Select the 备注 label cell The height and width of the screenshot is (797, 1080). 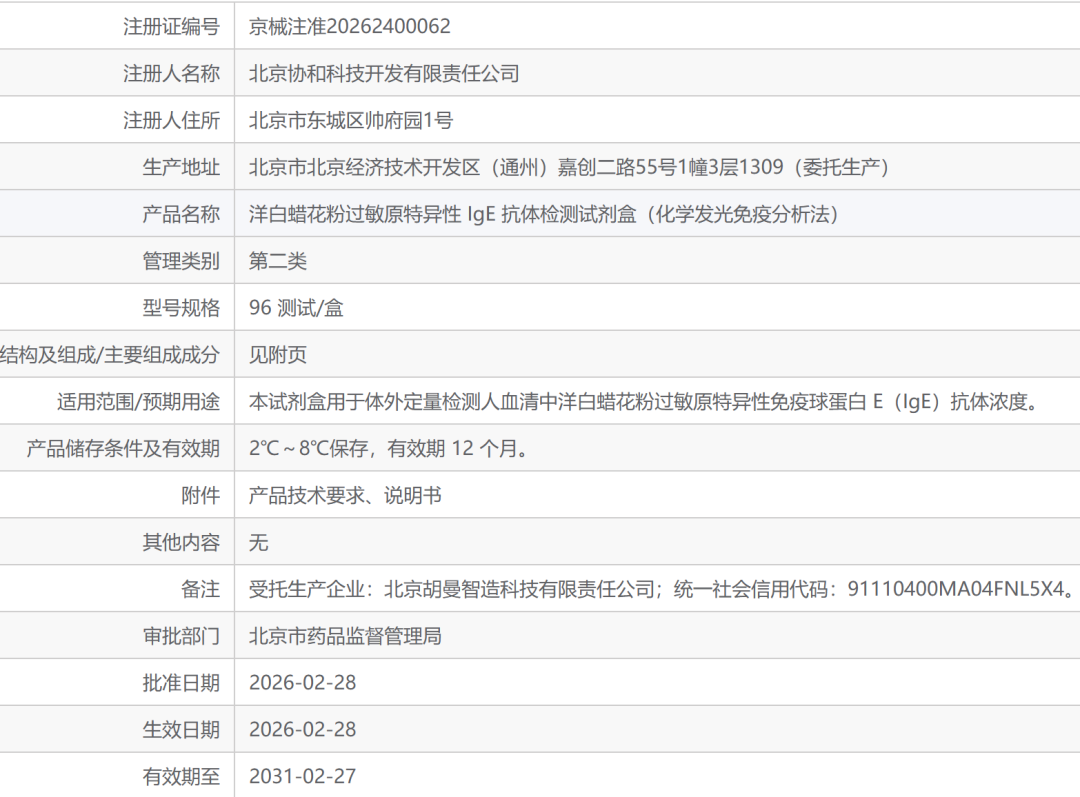(200, 590)
